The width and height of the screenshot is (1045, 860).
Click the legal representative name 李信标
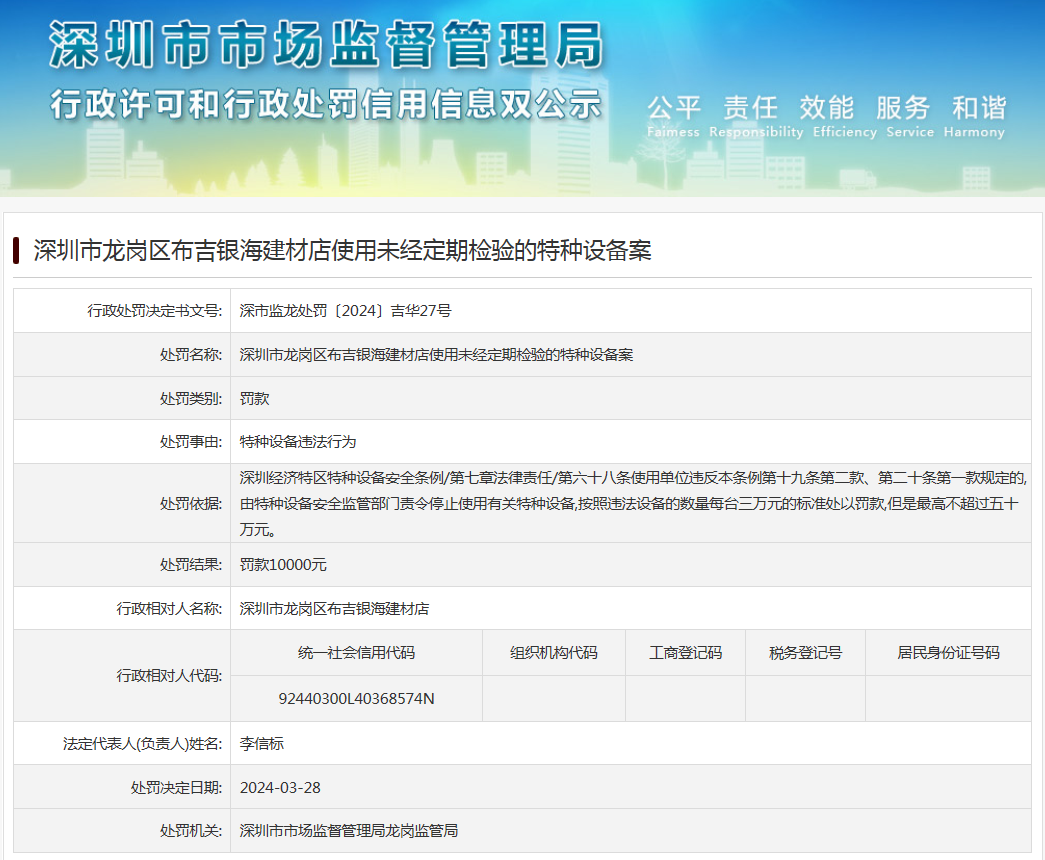coord(262,744)
